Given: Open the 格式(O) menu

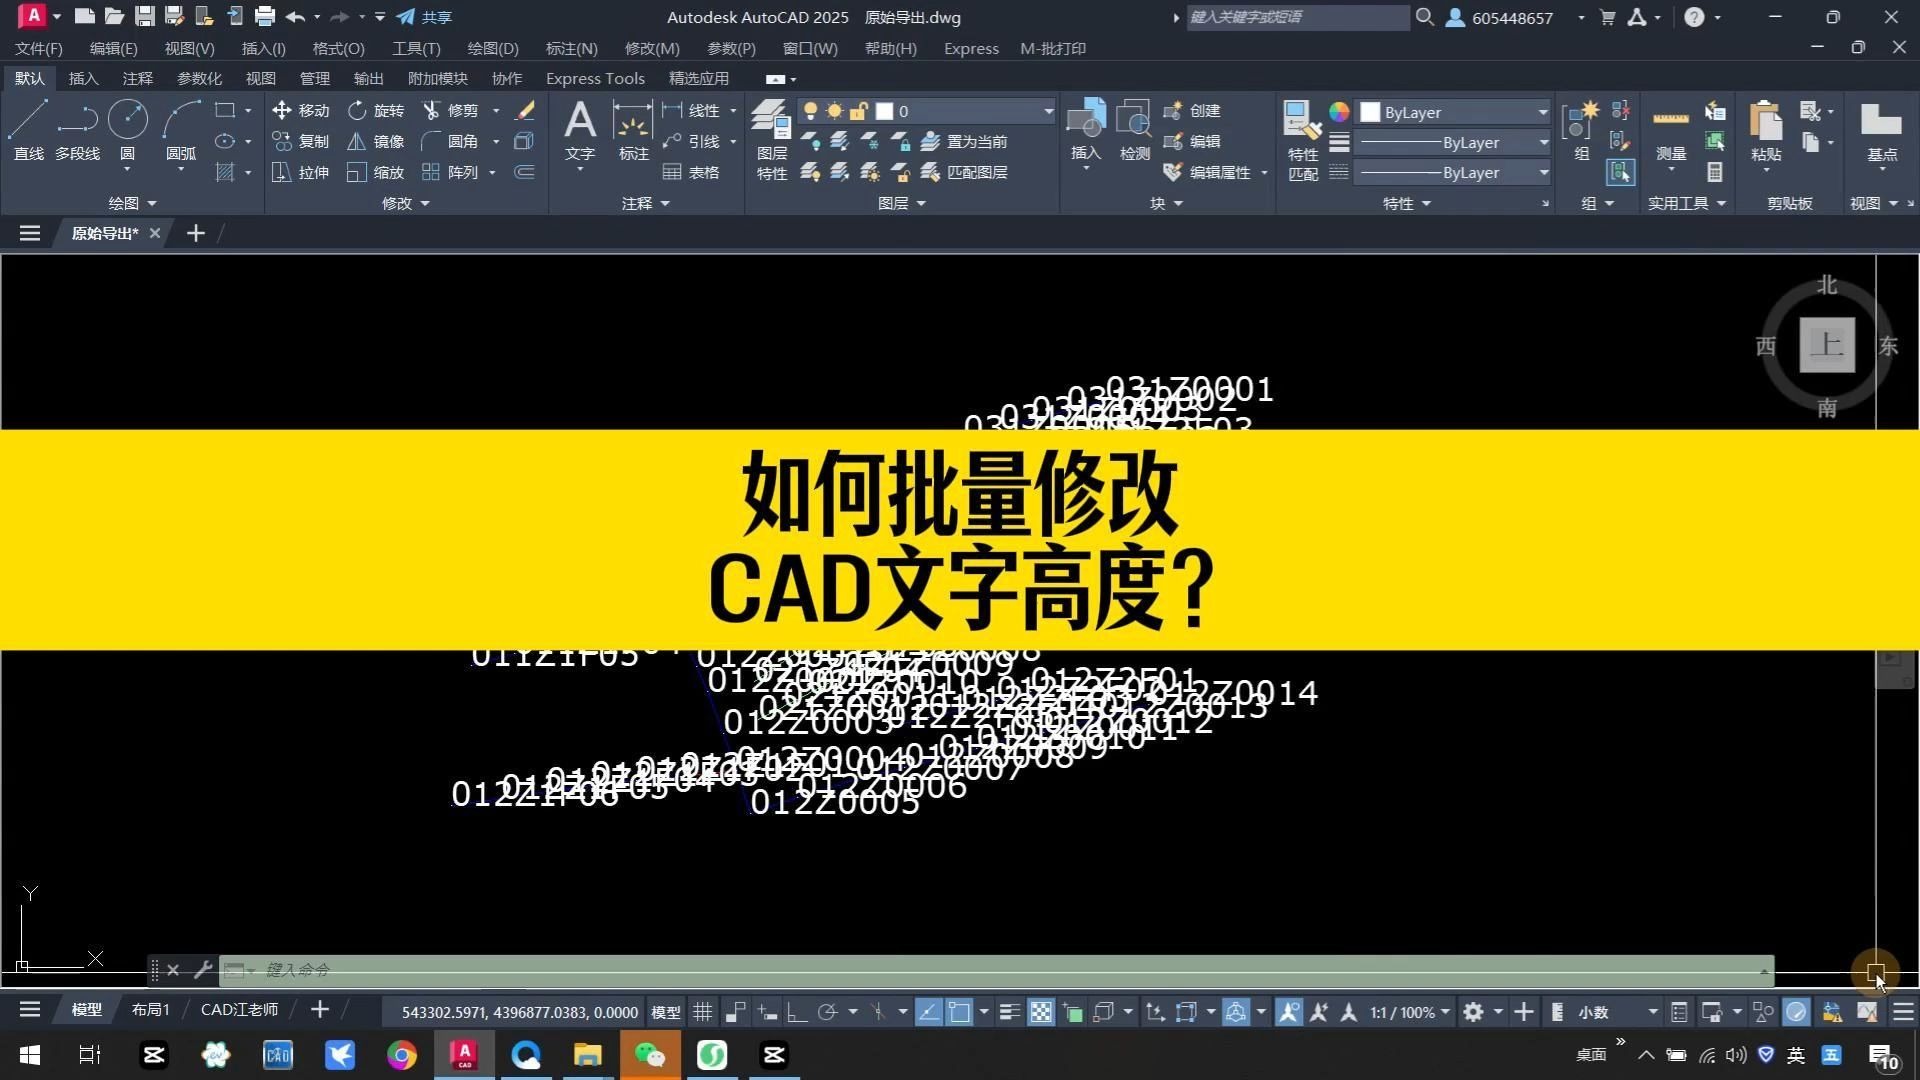Looking at the screenshot, I should point(337,48).
